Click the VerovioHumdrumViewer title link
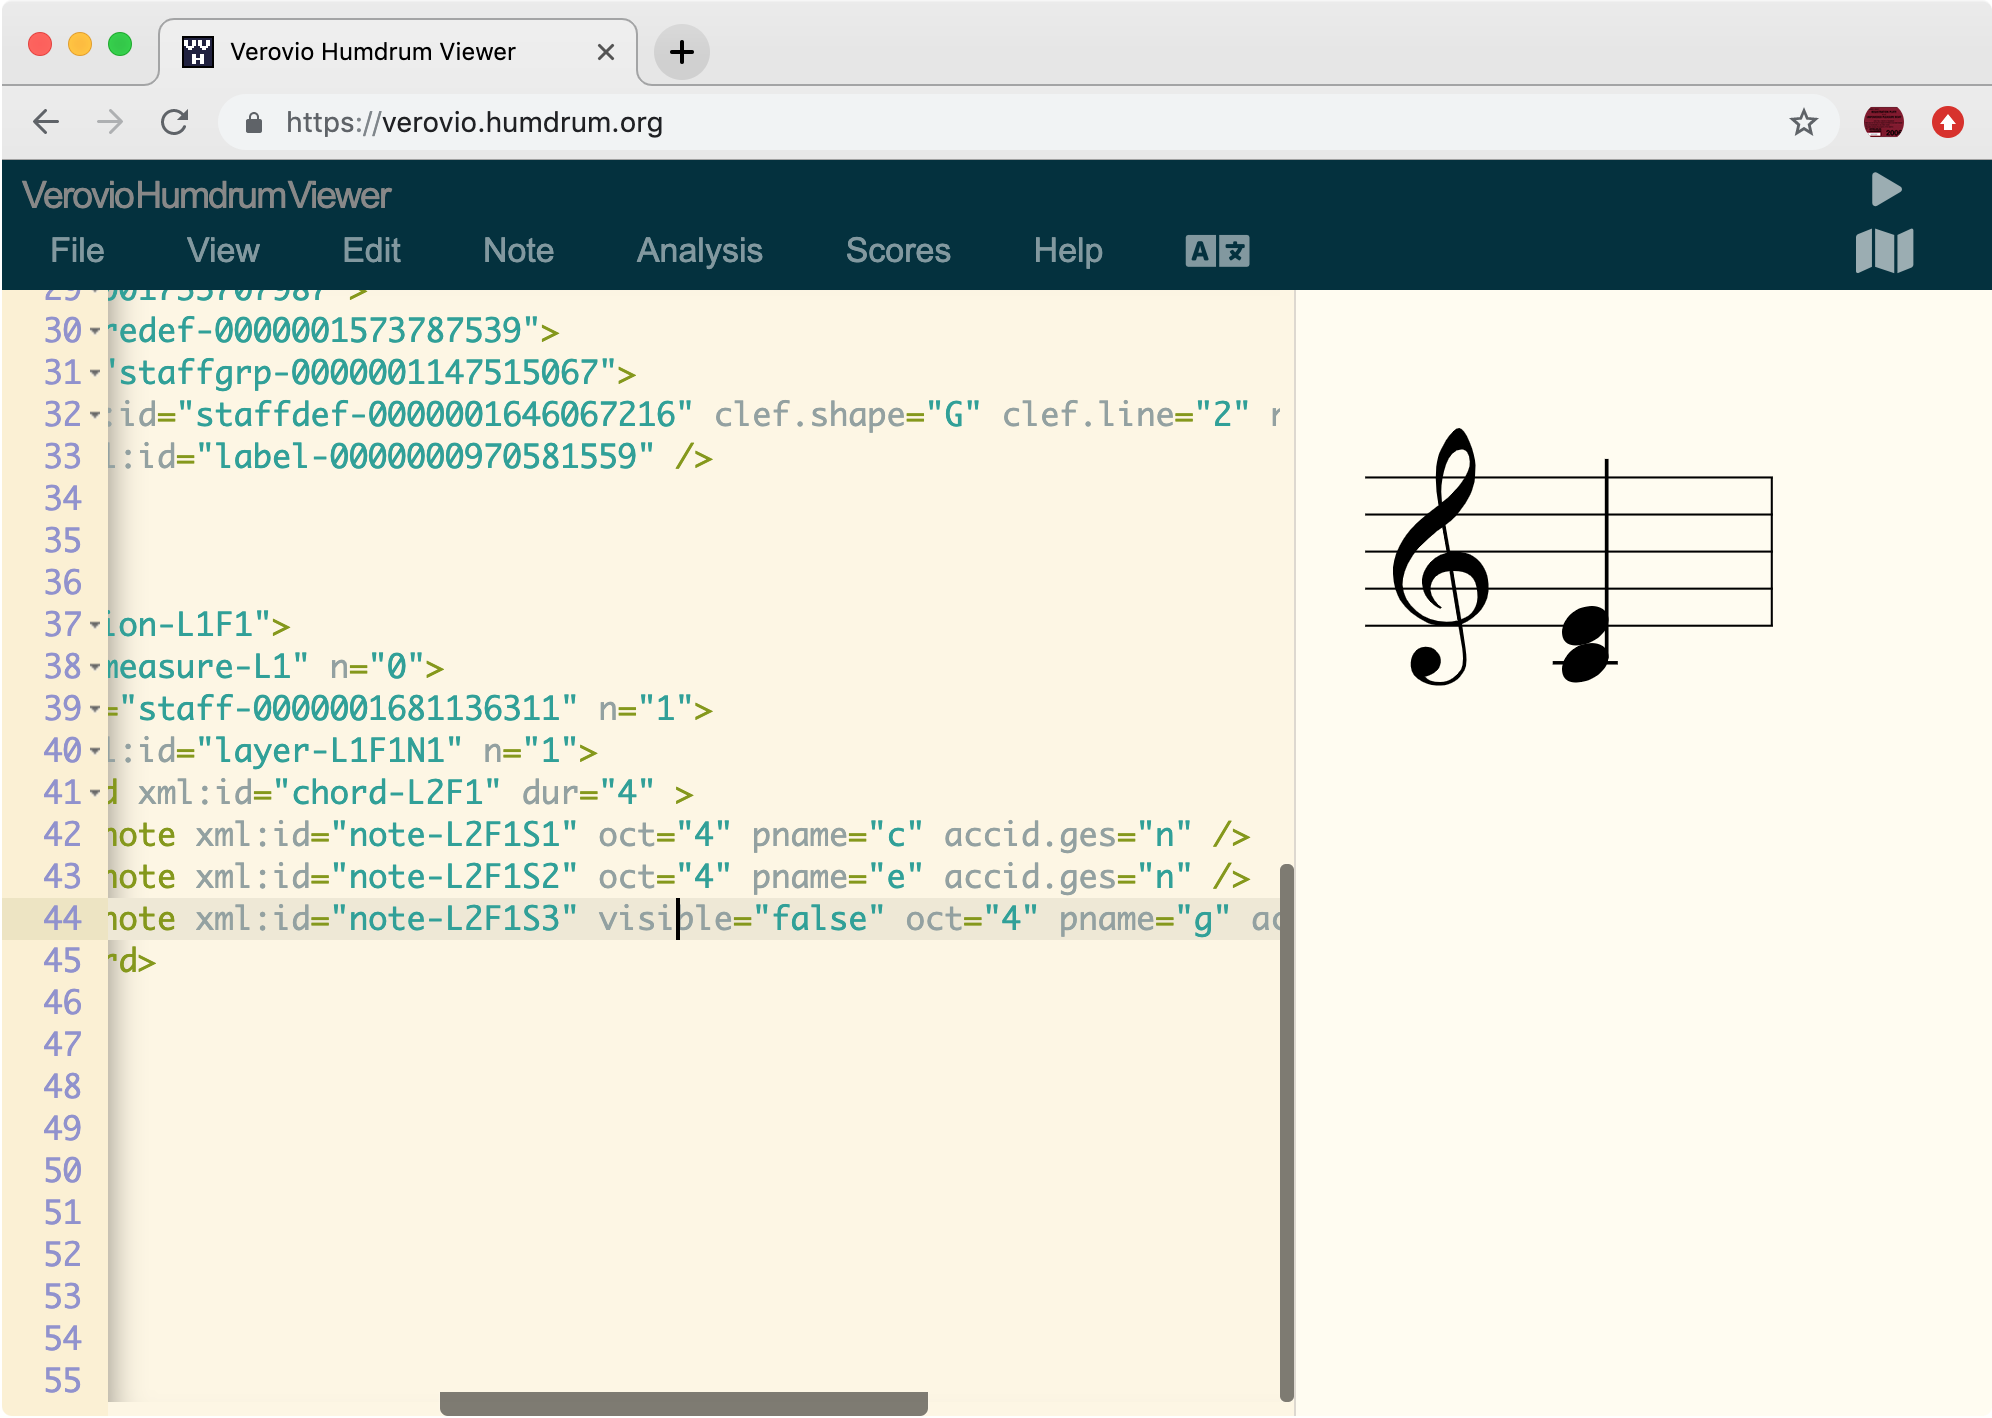This screenshot has height=1418, width=1992. pyautogui.click(x=206, y=194)
